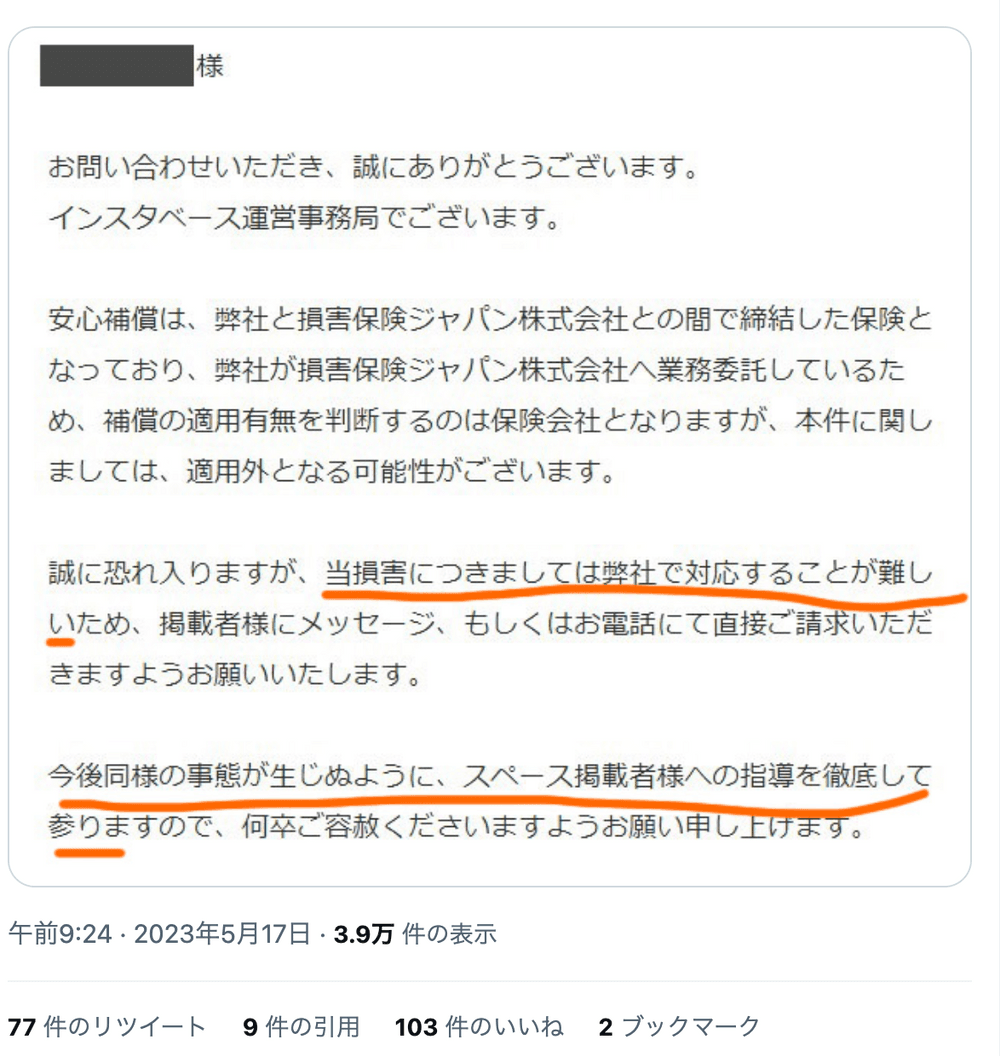Click the 何卒ご容赦くださいます closing line
Image resolution: width=1000 pixels, height=1056 pixels.
(553, 827)
